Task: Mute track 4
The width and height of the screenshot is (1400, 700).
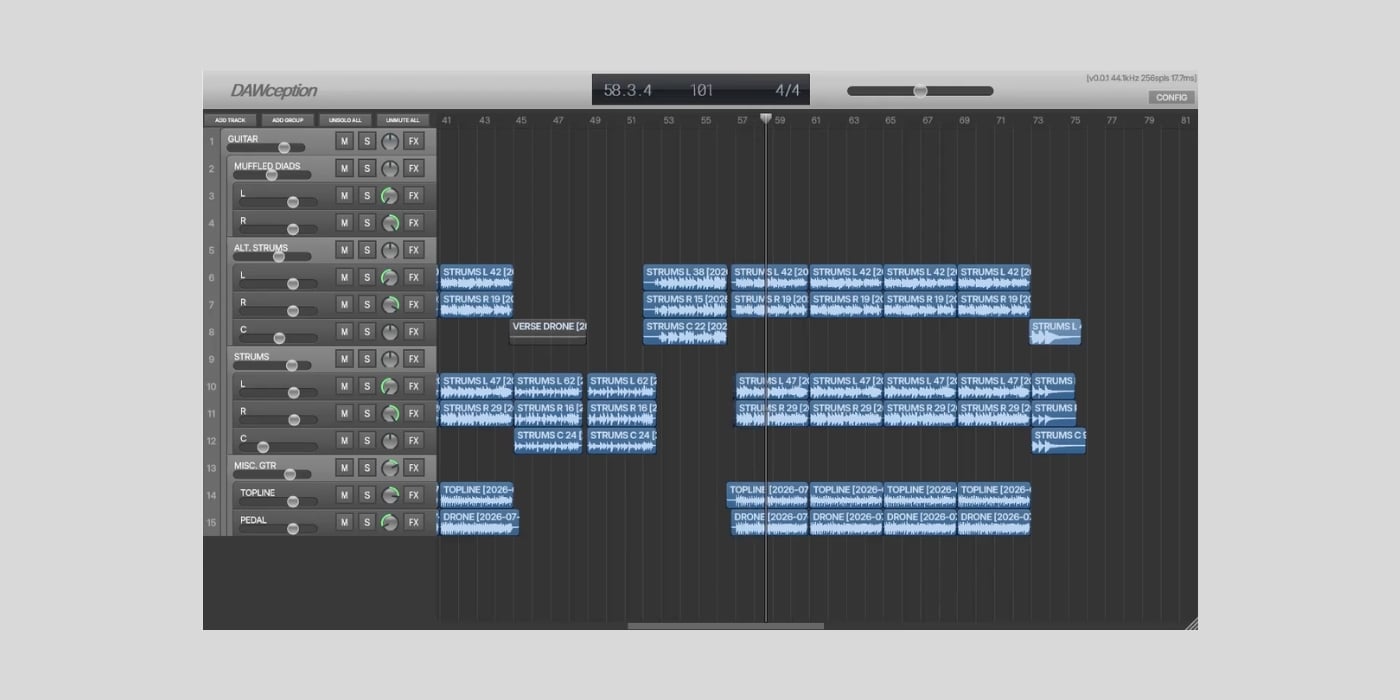Action: [x=344, y=223]
